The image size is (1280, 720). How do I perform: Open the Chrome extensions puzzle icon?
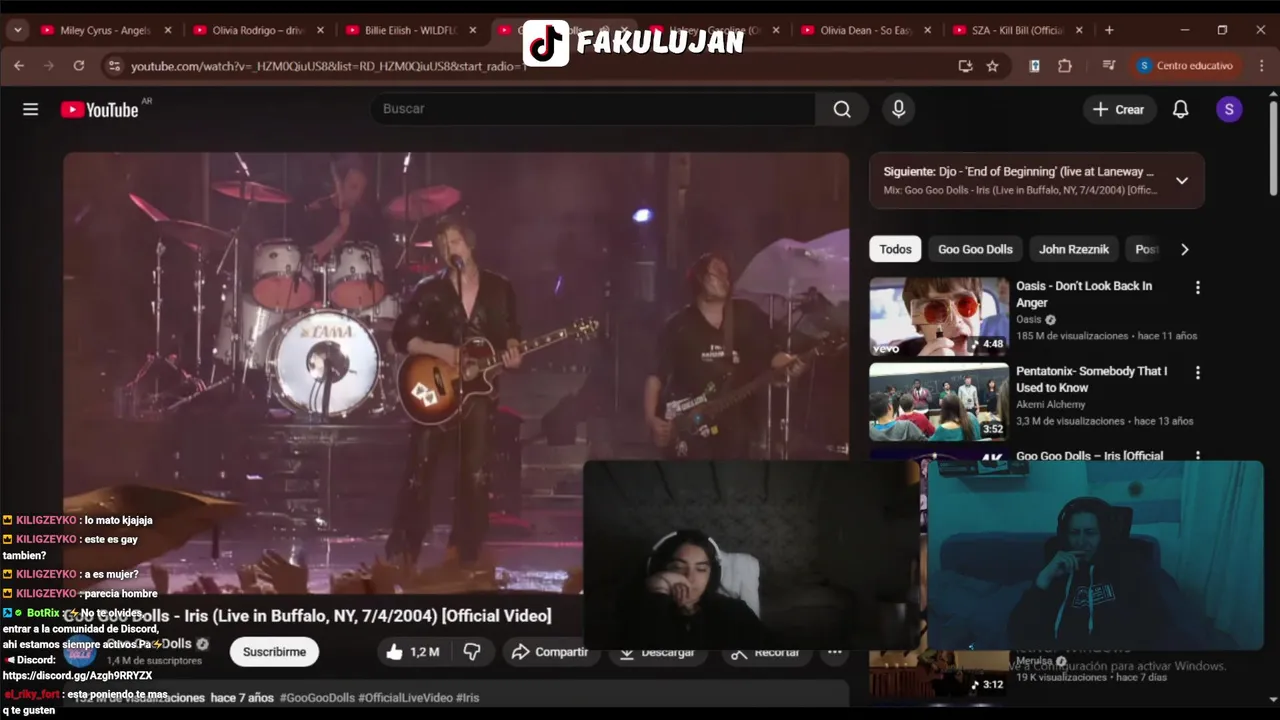1065,66
